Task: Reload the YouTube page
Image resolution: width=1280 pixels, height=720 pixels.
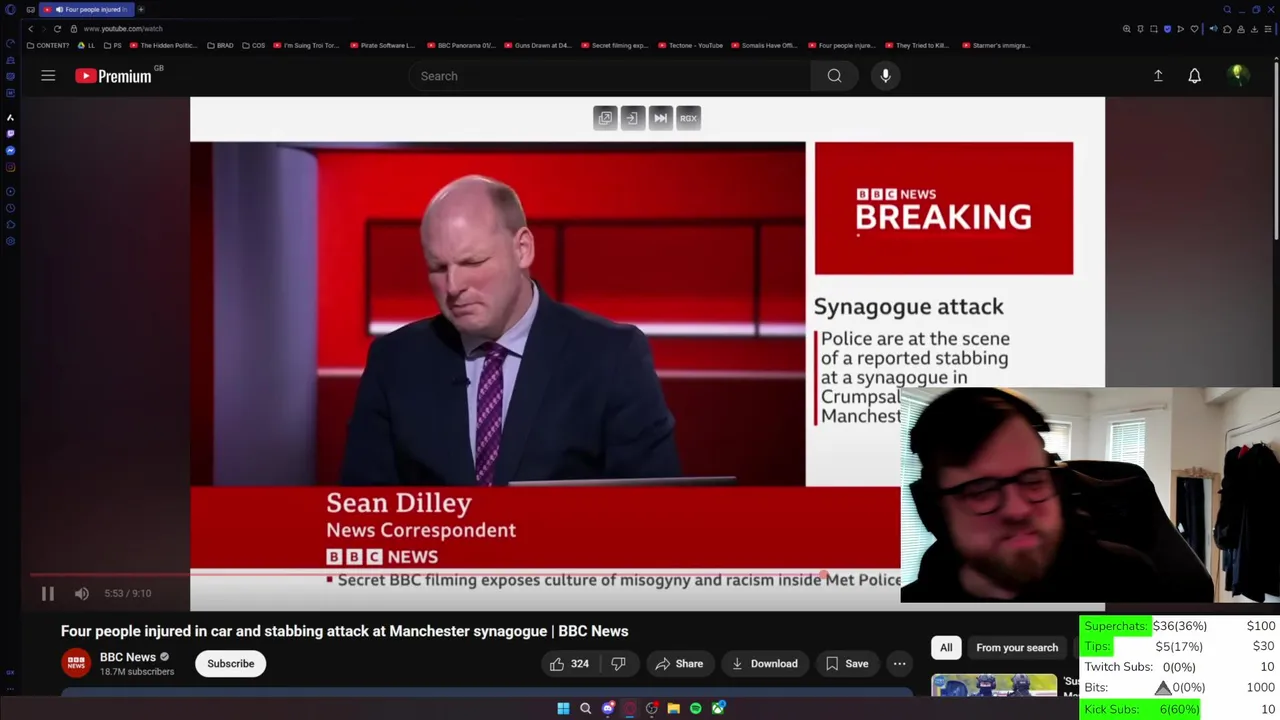Action: 57,29
